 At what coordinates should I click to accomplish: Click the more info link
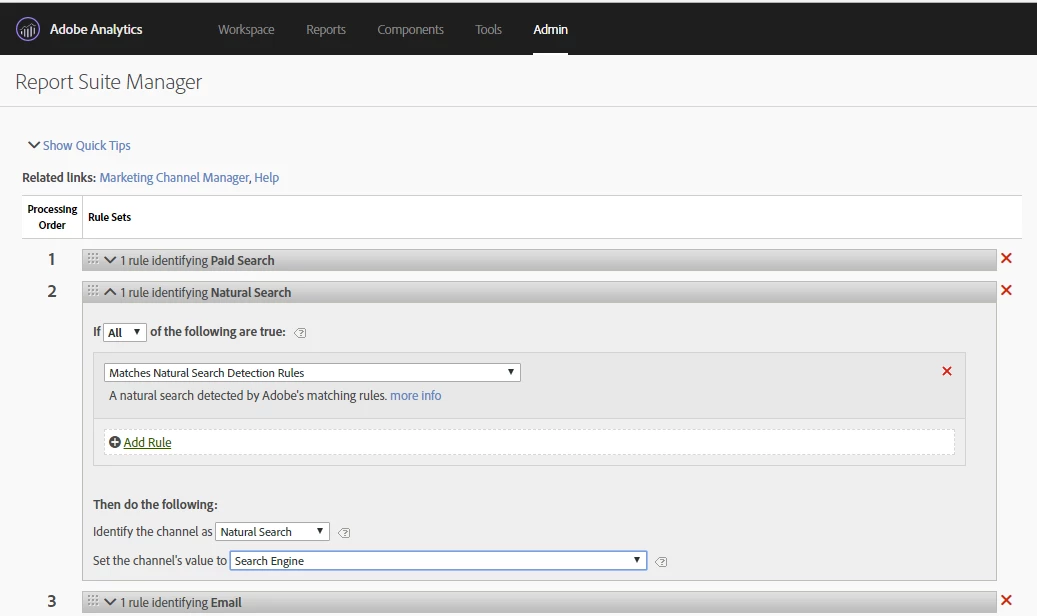tap(415, 395)
